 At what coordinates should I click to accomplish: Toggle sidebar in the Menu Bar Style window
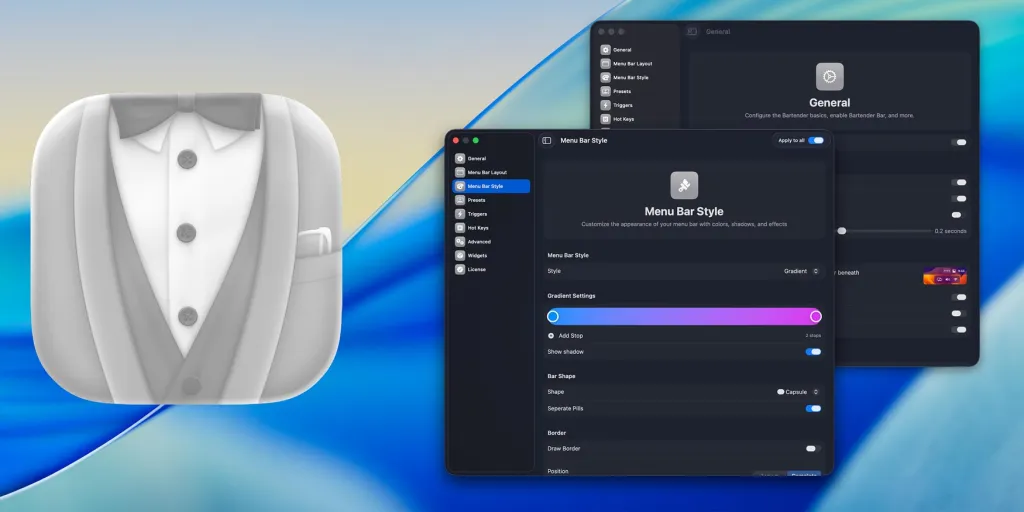tap(547, 141)
